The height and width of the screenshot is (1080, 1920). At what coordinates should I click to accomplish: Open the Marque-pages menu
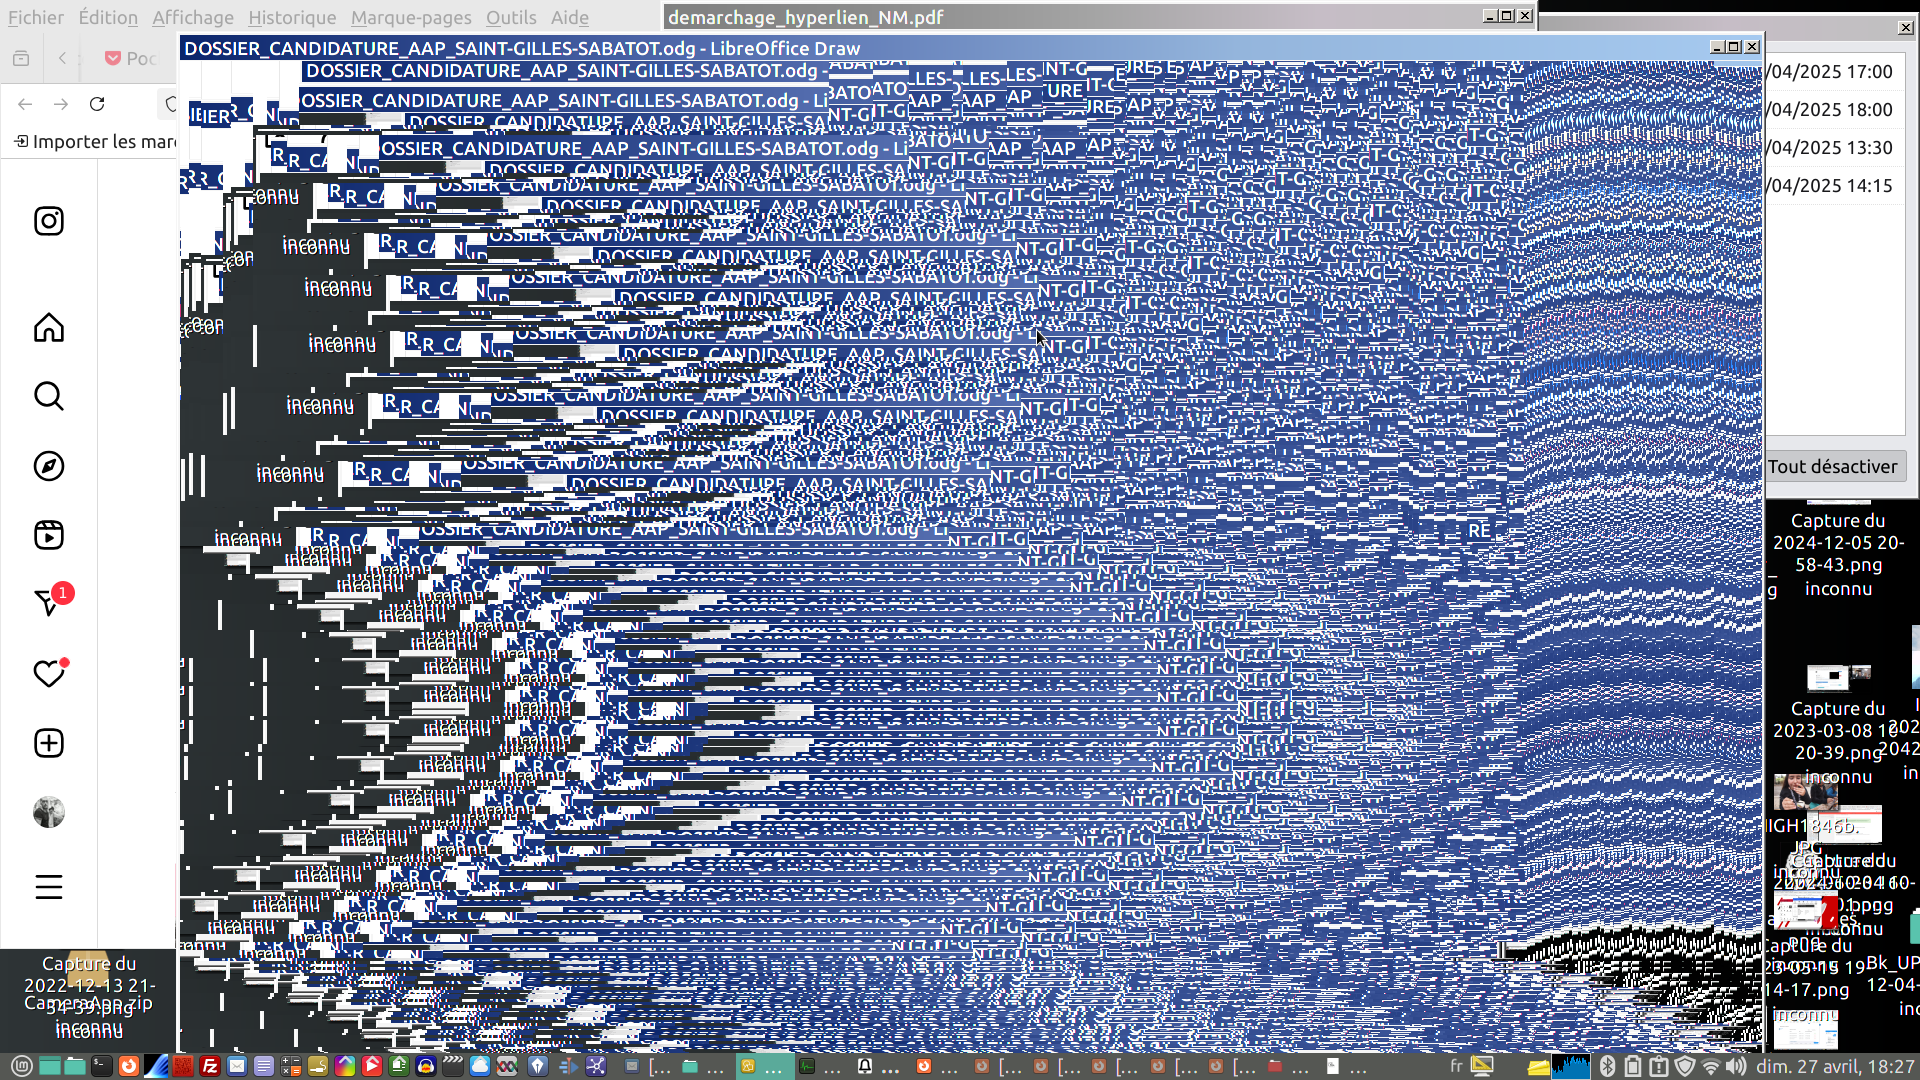click(x=410, y=17)
